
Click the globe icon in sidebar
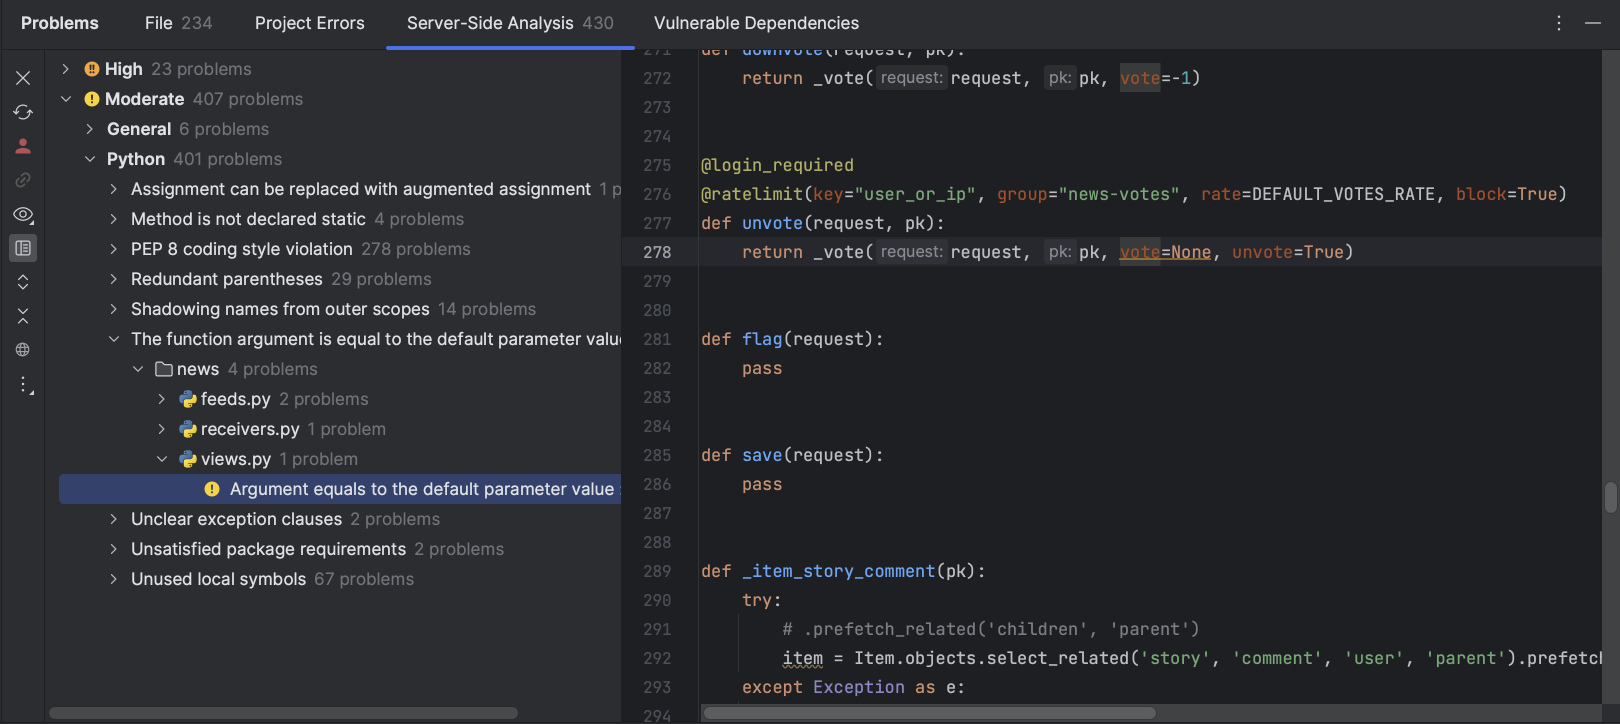click(23, 350)
